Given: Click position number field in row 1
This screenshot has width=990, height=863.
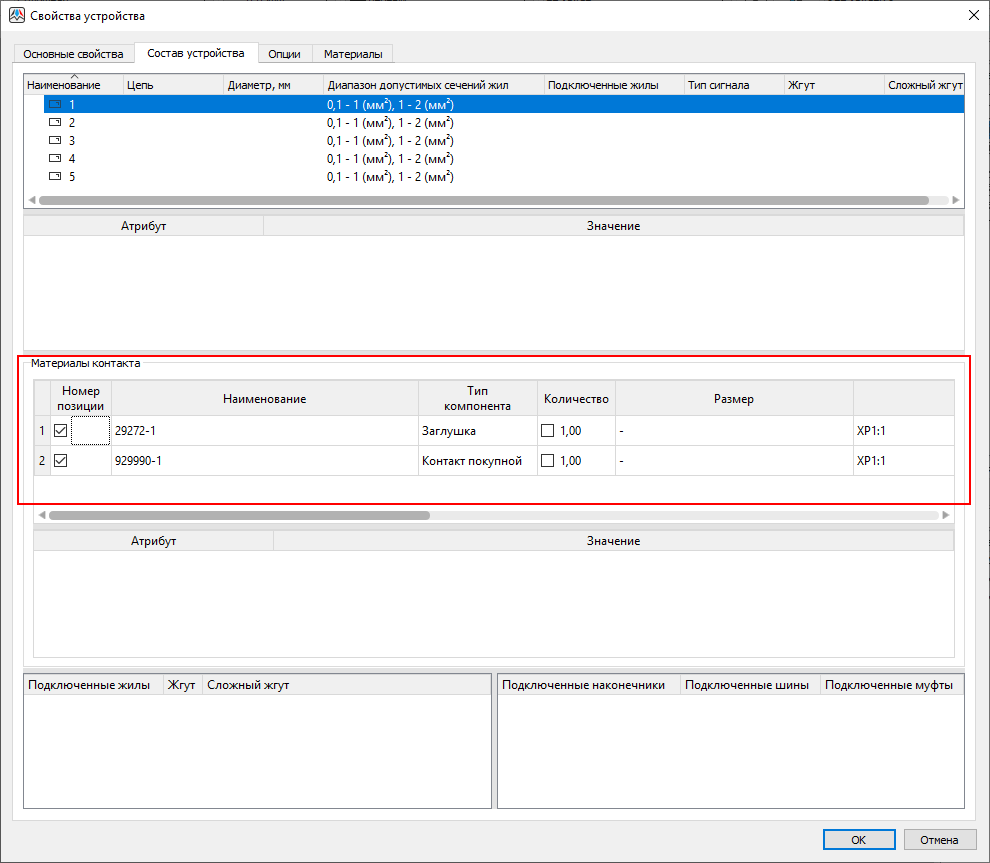Looking at the screenshot, I should (91, 431).
